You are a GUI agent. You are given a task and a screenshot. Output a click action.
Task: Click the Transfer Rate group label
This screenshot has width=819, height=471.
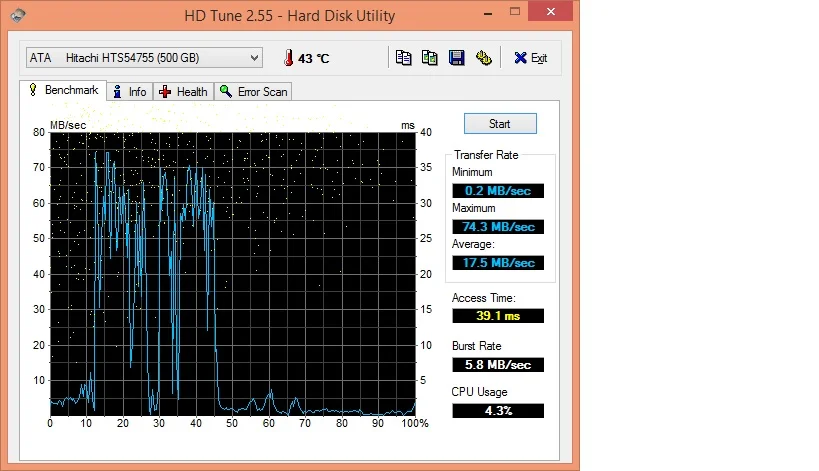point(486,155)
